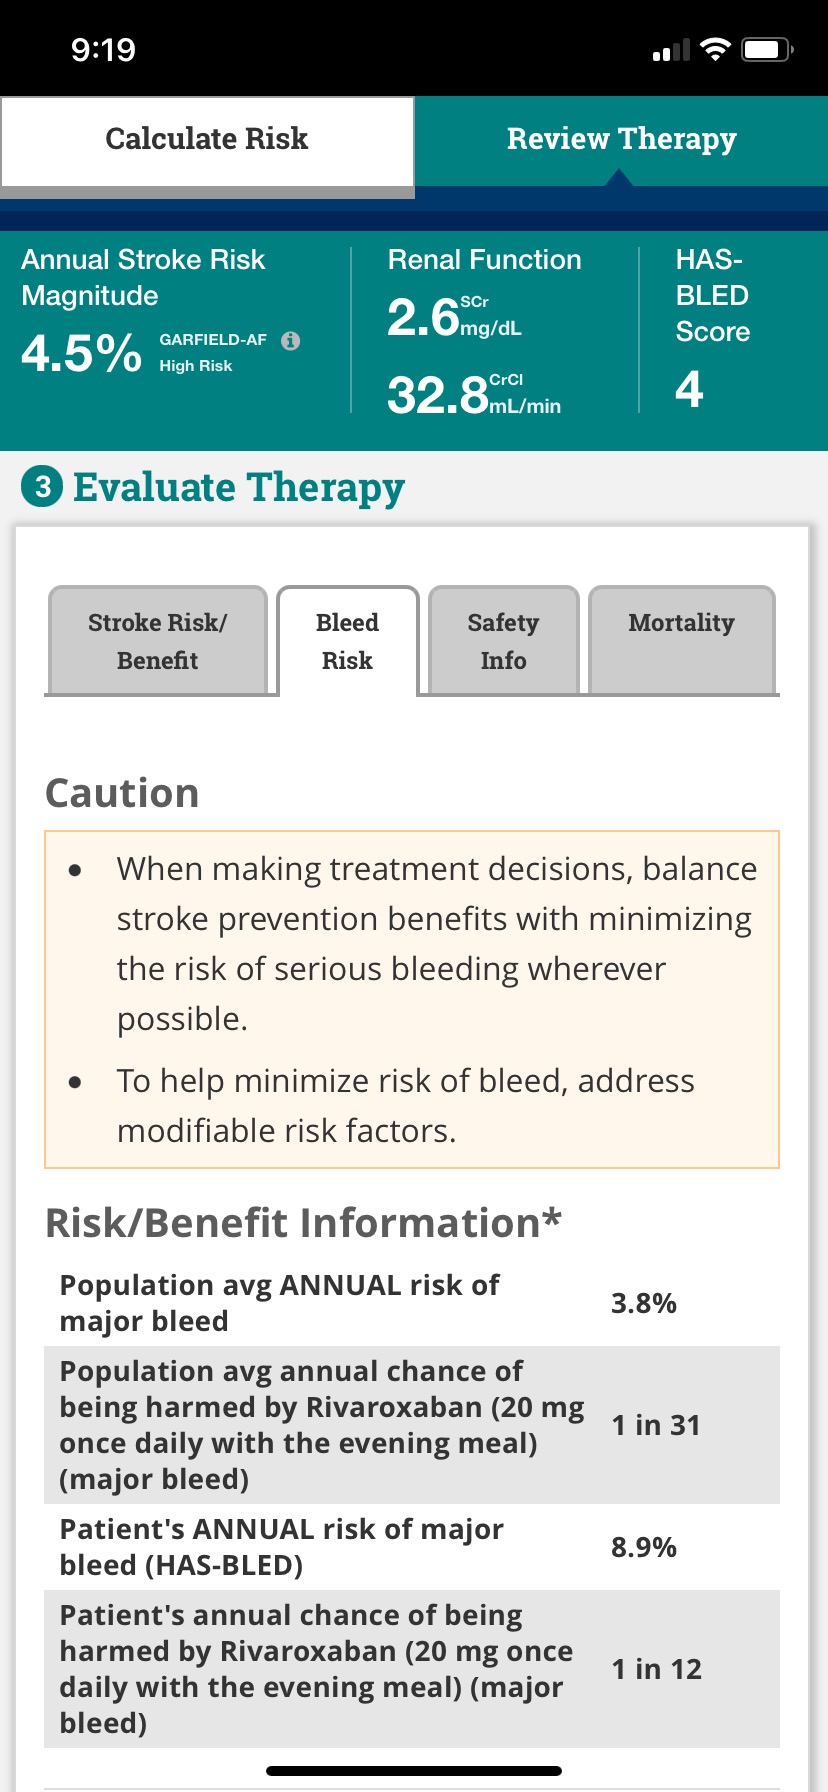Tap the battery status icon

[767, 50]
